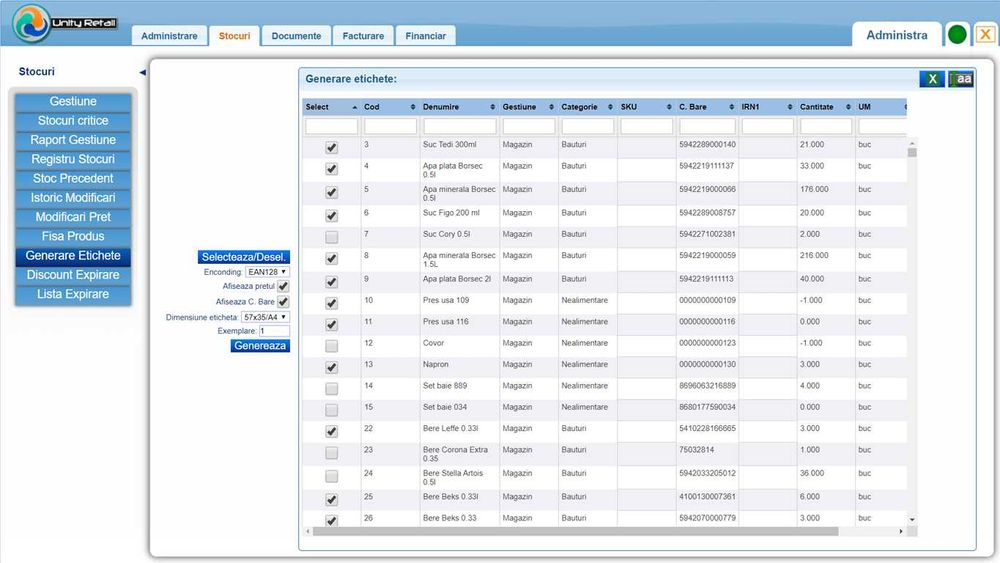Image resolution: width=1000 pixels, height=563 pixels.
Task: Click the Excel export icon
Action: pos(931,79)
